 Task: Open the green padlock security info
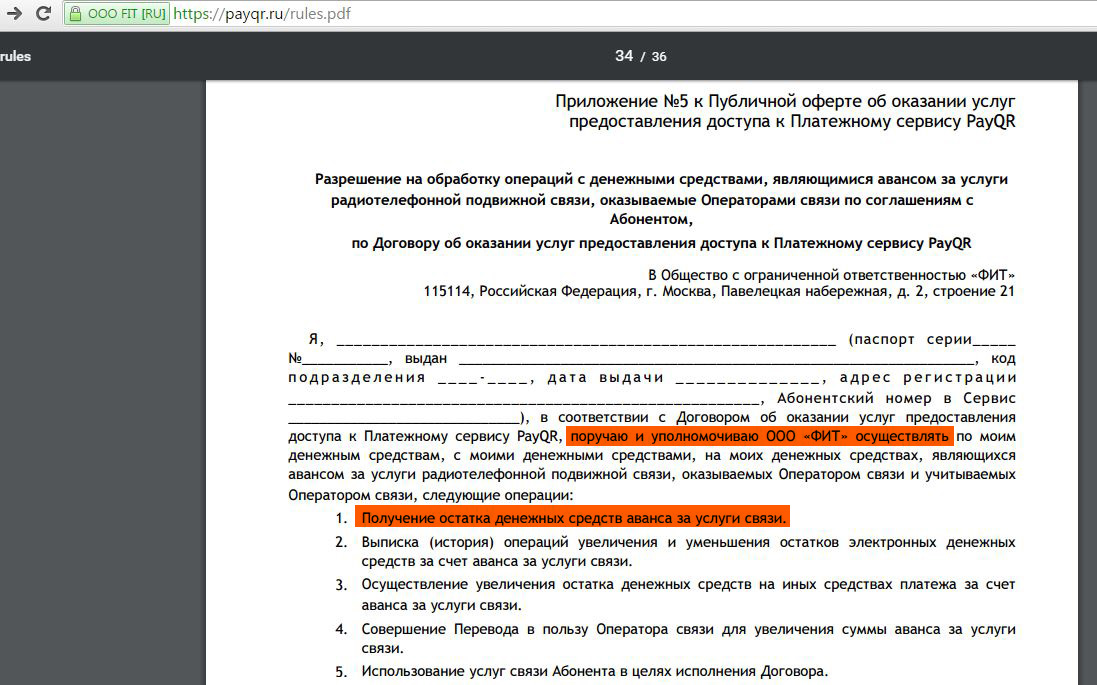click(x=76, y=14)
